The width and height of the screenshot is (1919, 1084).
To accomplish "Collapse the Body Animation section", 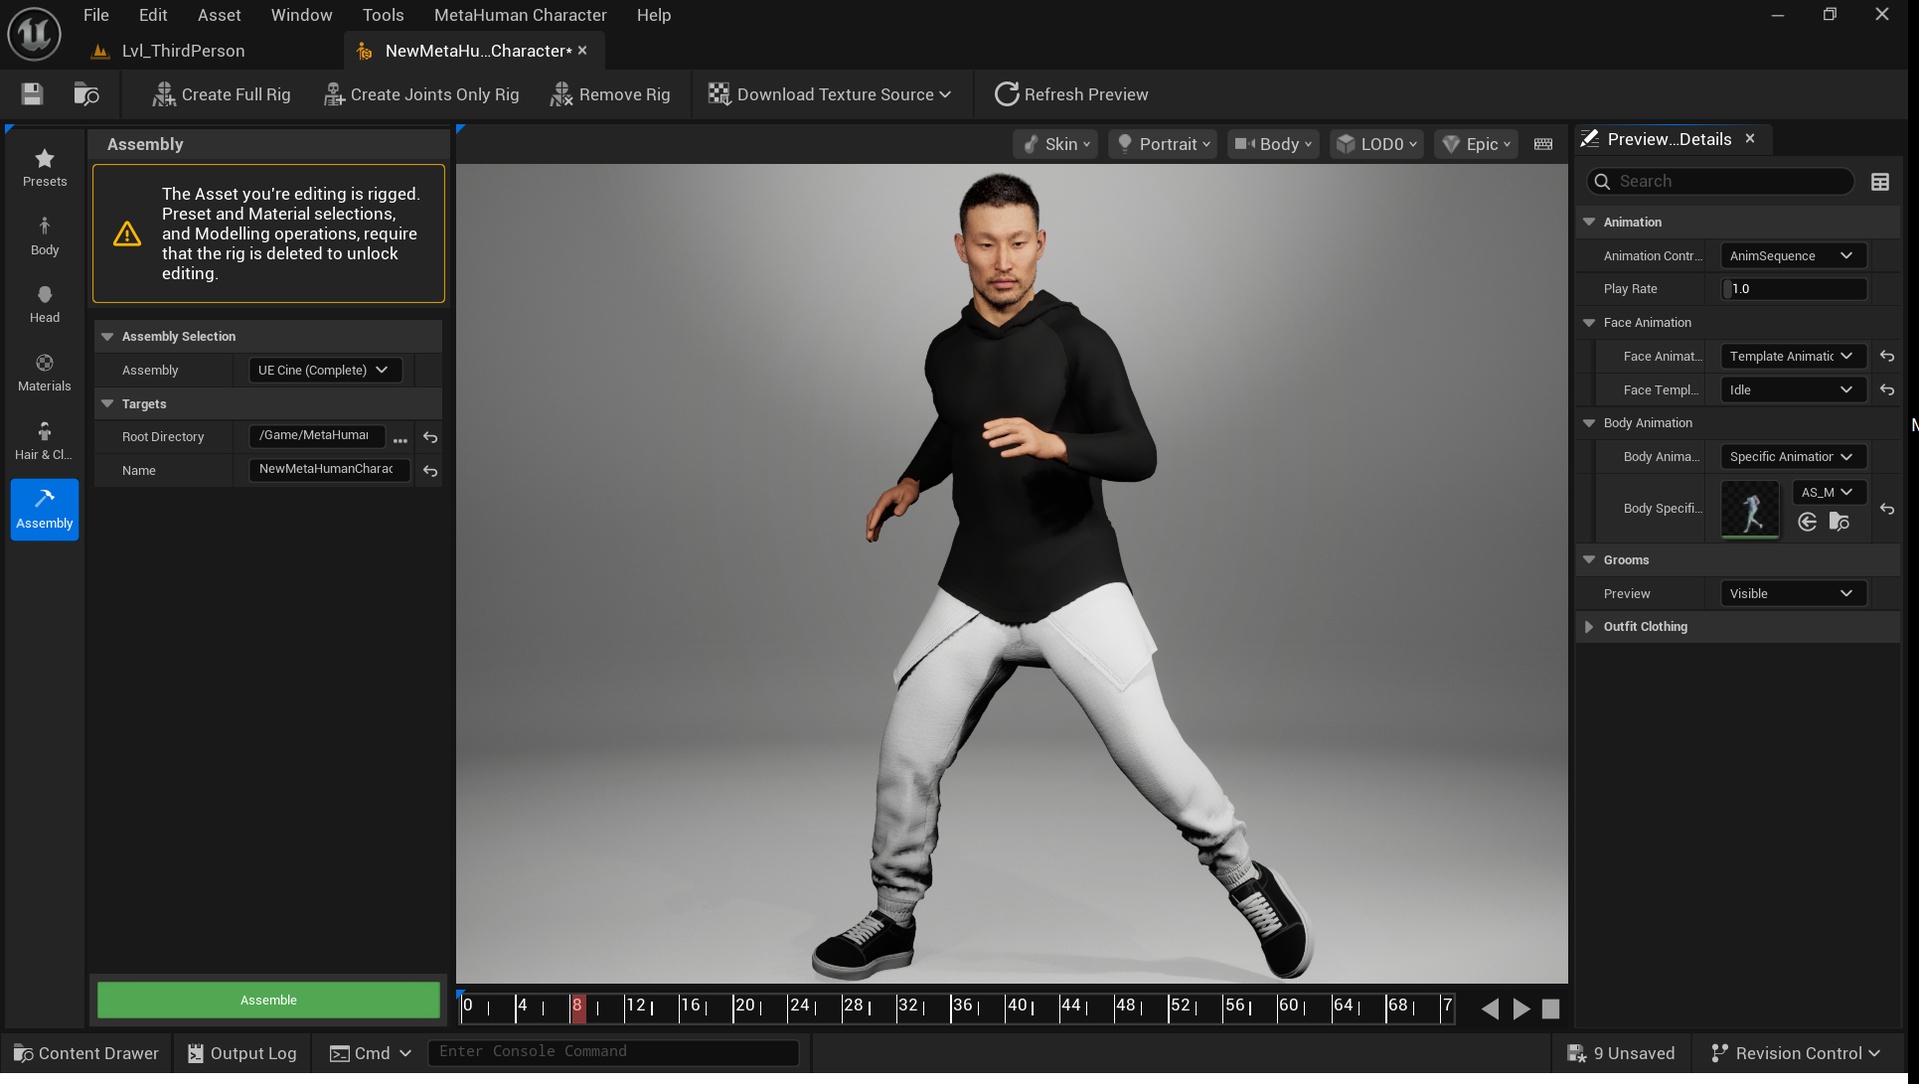I will coord(1589,423).
